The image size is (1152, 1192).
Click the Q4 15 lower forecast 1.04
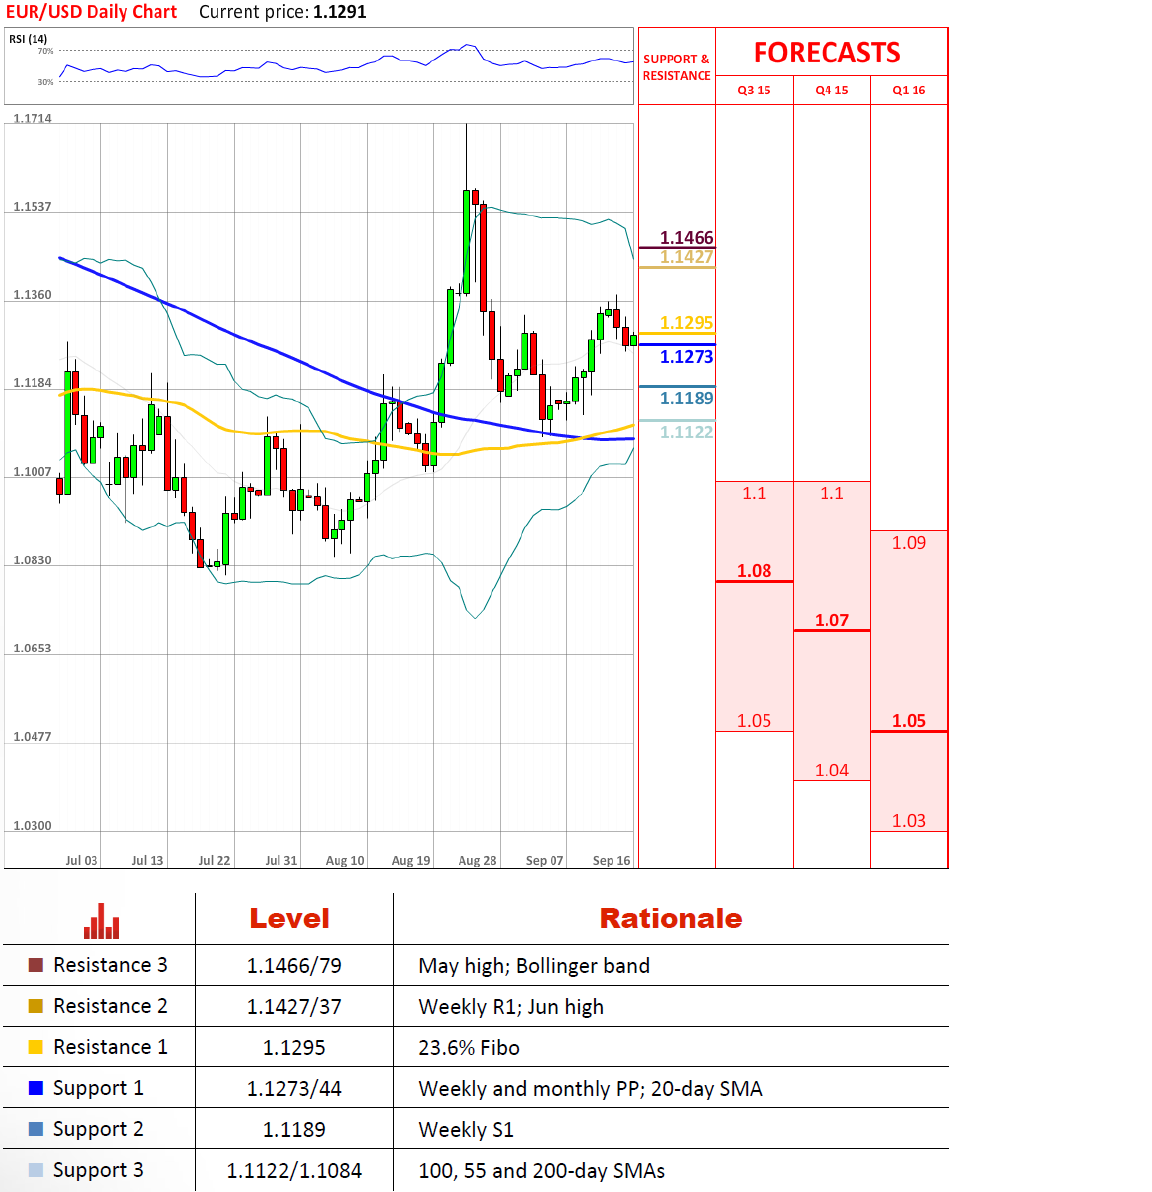pos(831,770)
